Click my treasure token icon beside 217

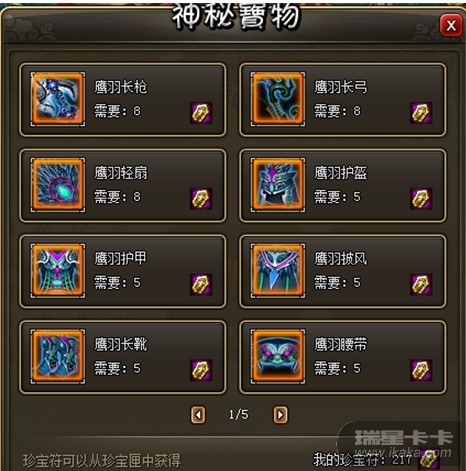429,459
